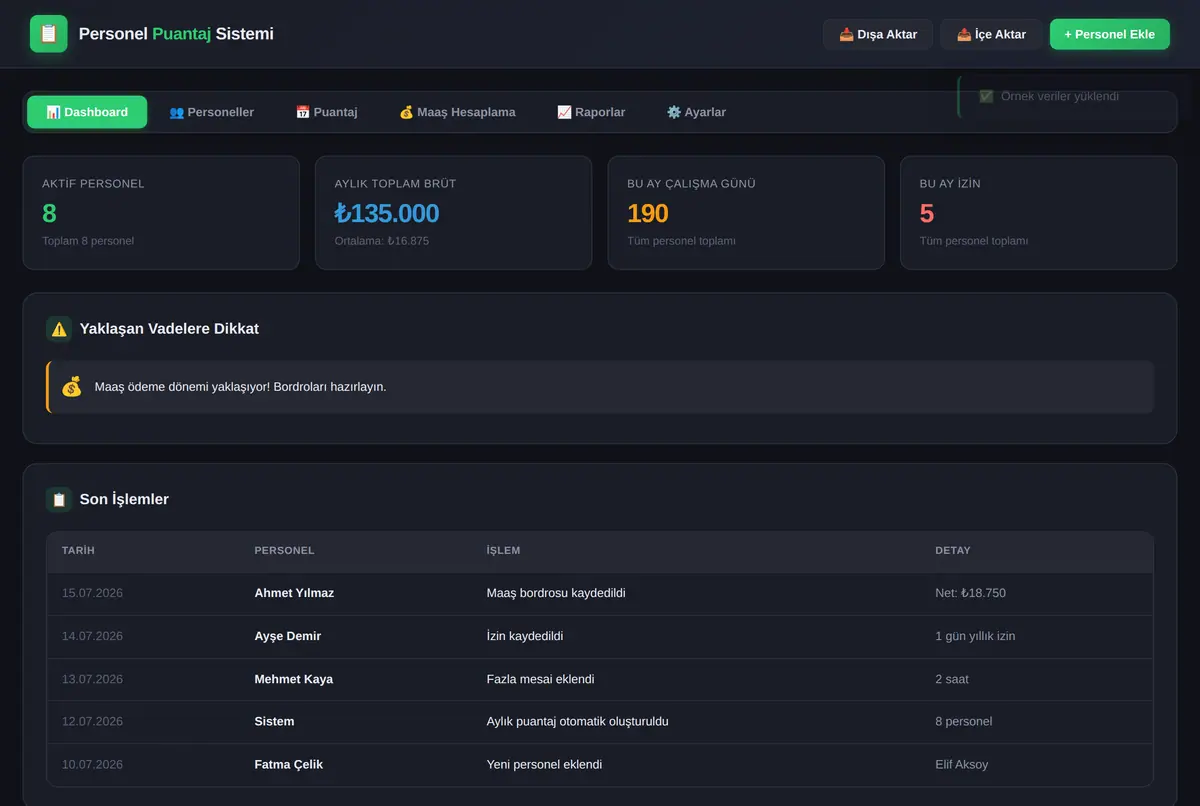Select Fatma Çelik in the table
The image size is (1200, 806).
pos(289,765)
